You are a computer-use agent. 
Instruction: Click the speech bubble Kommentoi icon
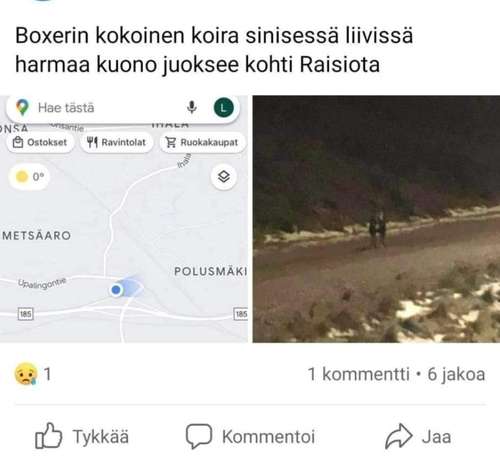(199, 436)
